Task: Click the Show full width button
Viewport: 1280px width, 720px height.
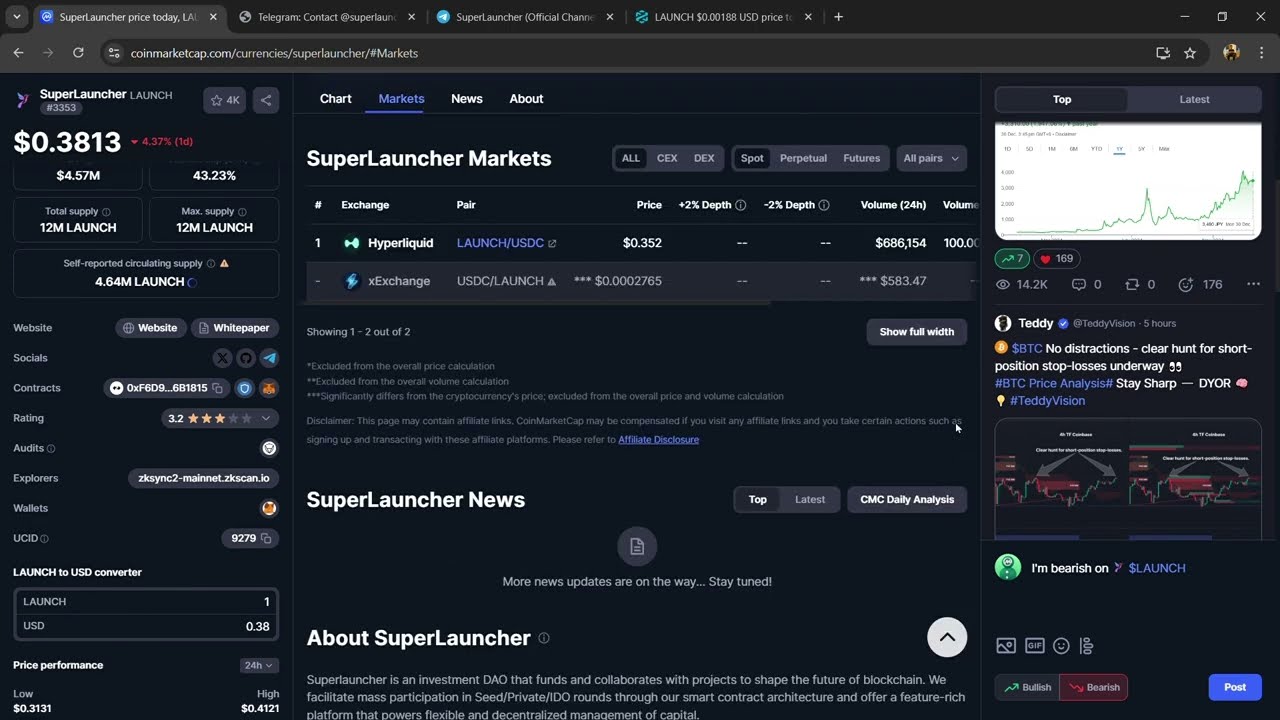Action: (916, 332)
